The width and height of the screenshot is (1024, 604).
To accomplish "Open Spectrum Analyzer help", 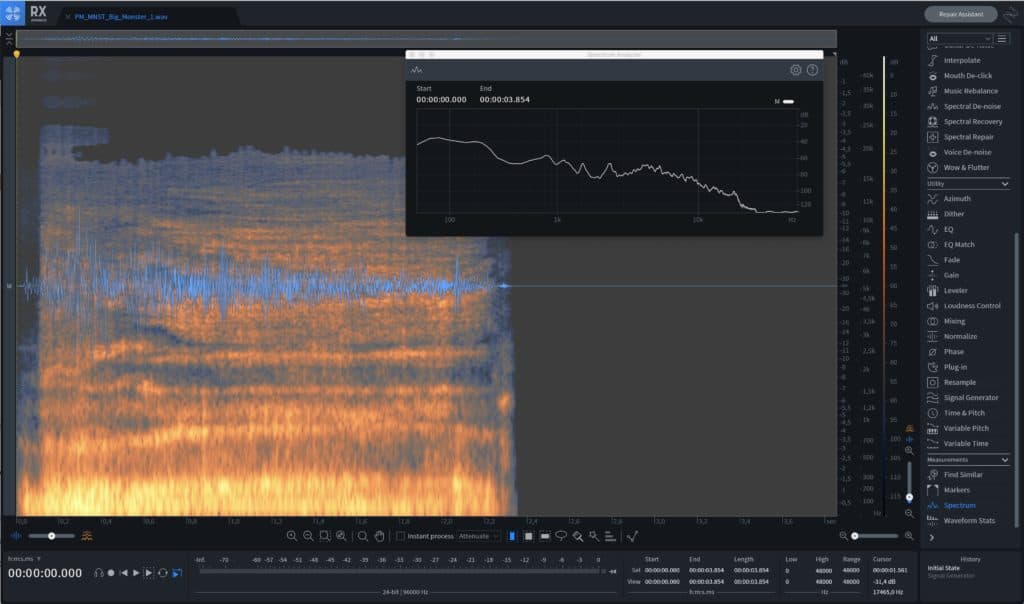I will 812,70.
